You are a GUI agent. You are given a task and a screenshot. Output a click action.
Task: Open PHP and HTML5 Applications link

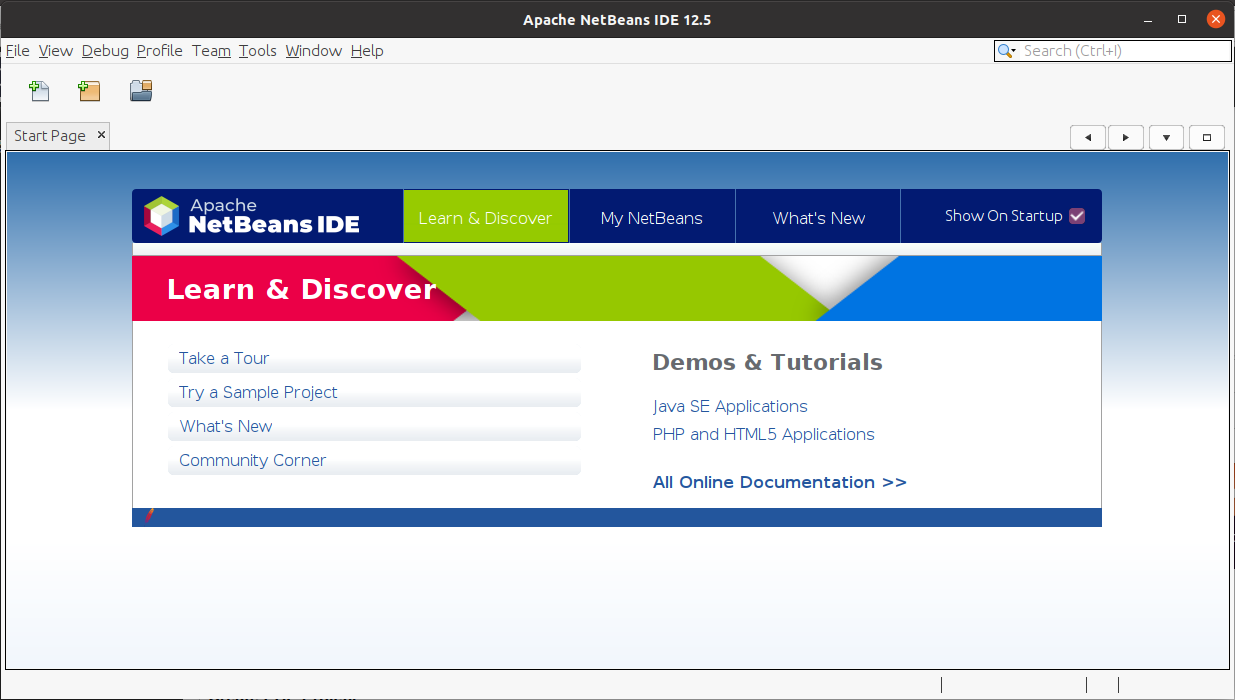[764, 434]
